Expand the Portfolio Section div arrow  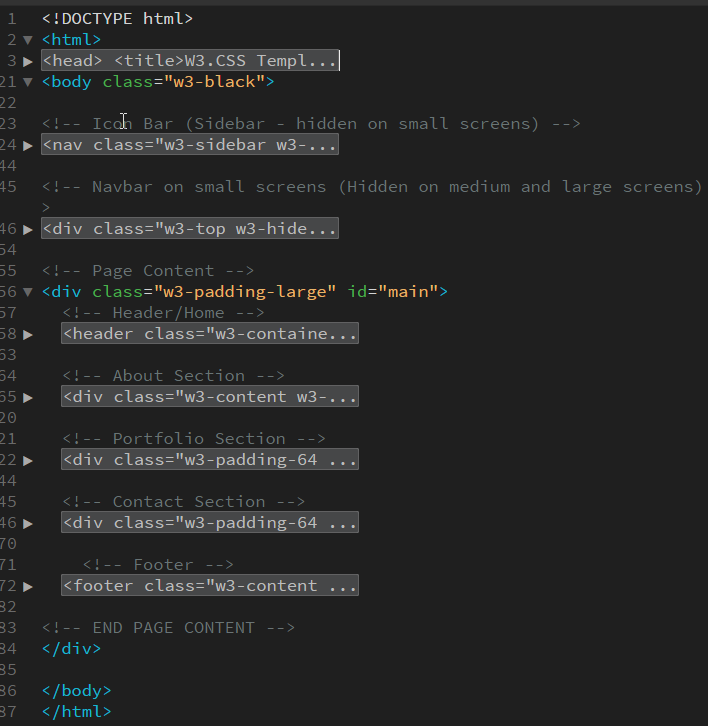28,460
